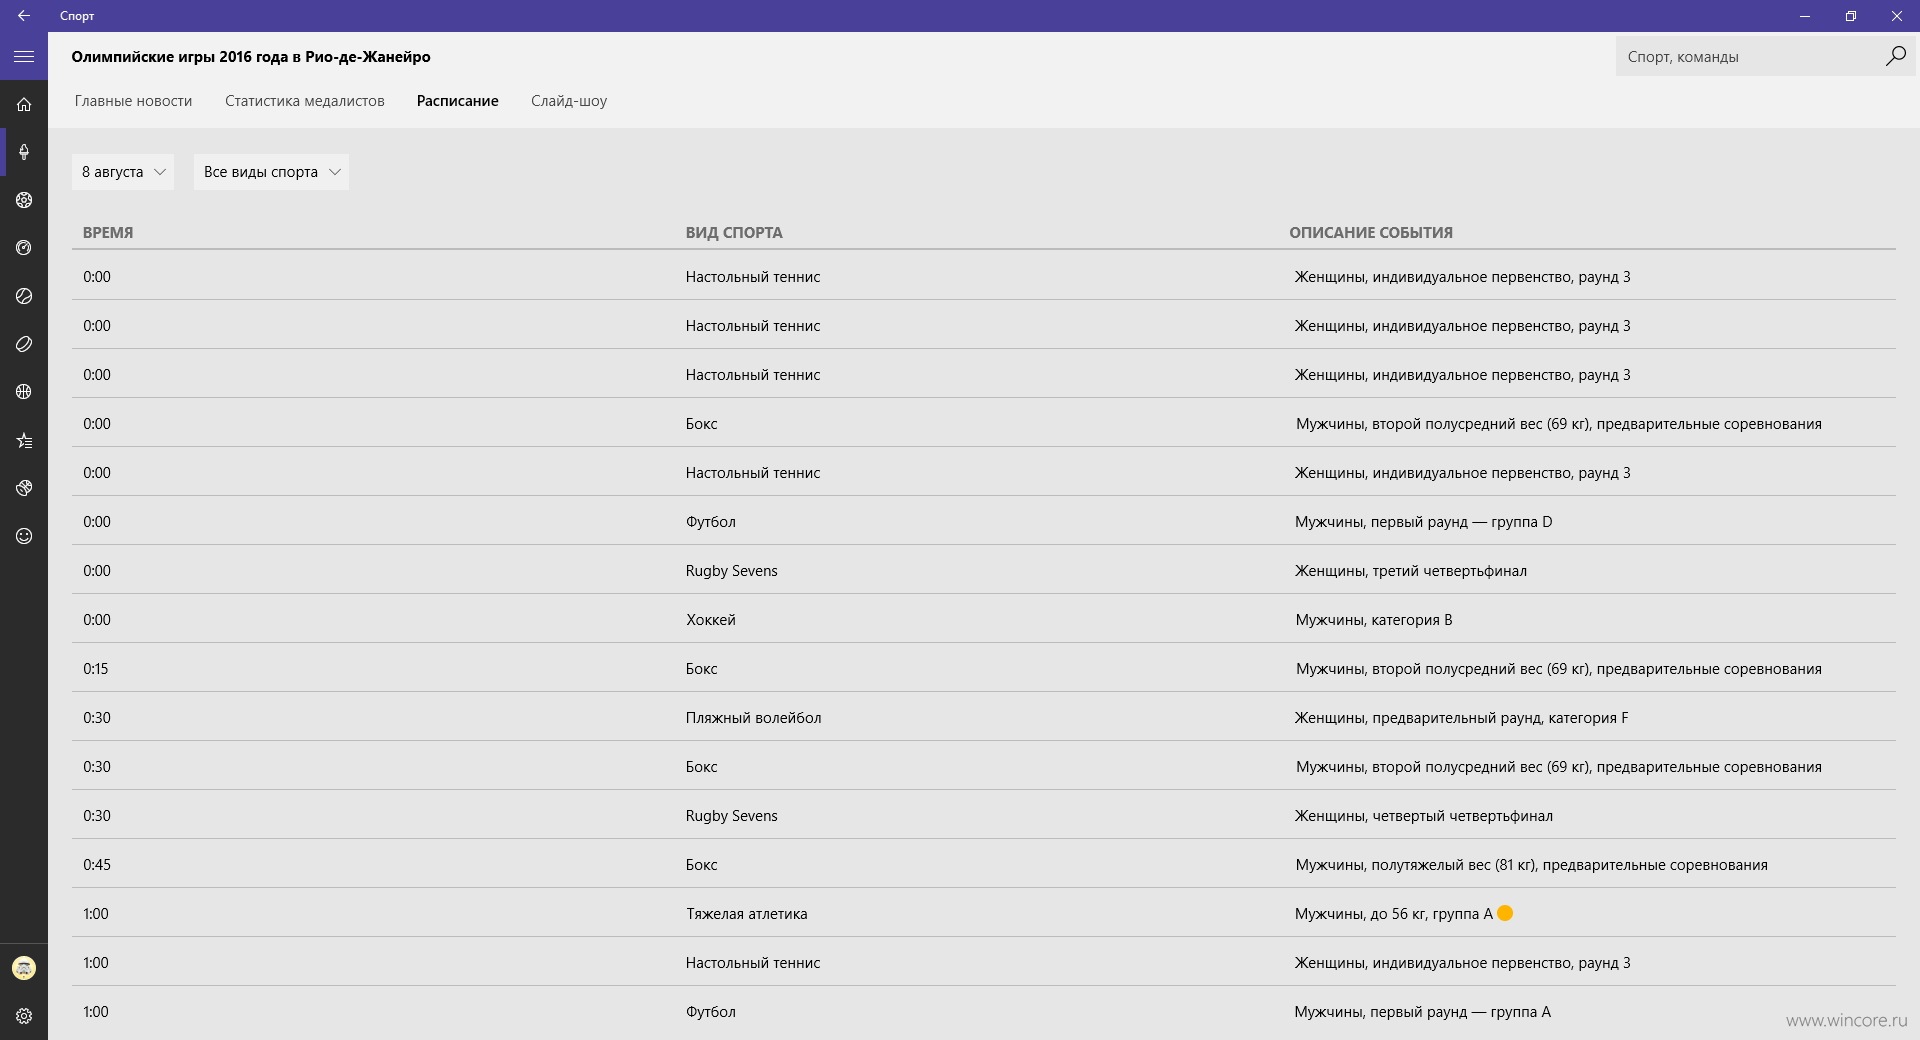1920x1040 pixels.
Task: Expand the 8 августа date dropdown
Action: tap(123, 172)
